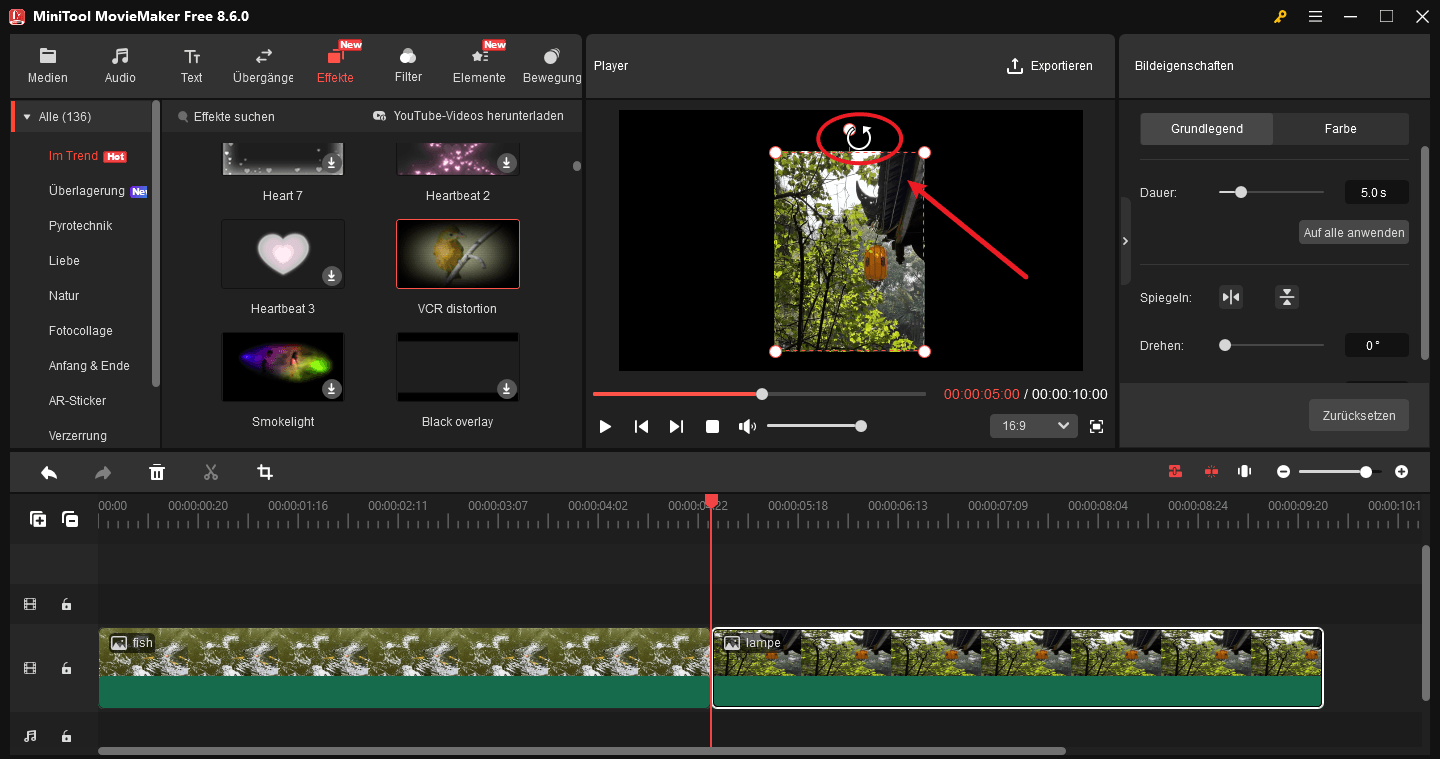The width and height of the screenshot is (1440, 759).
Task: Adjust the Dauer duration slider
Action: pos(1241,191)
